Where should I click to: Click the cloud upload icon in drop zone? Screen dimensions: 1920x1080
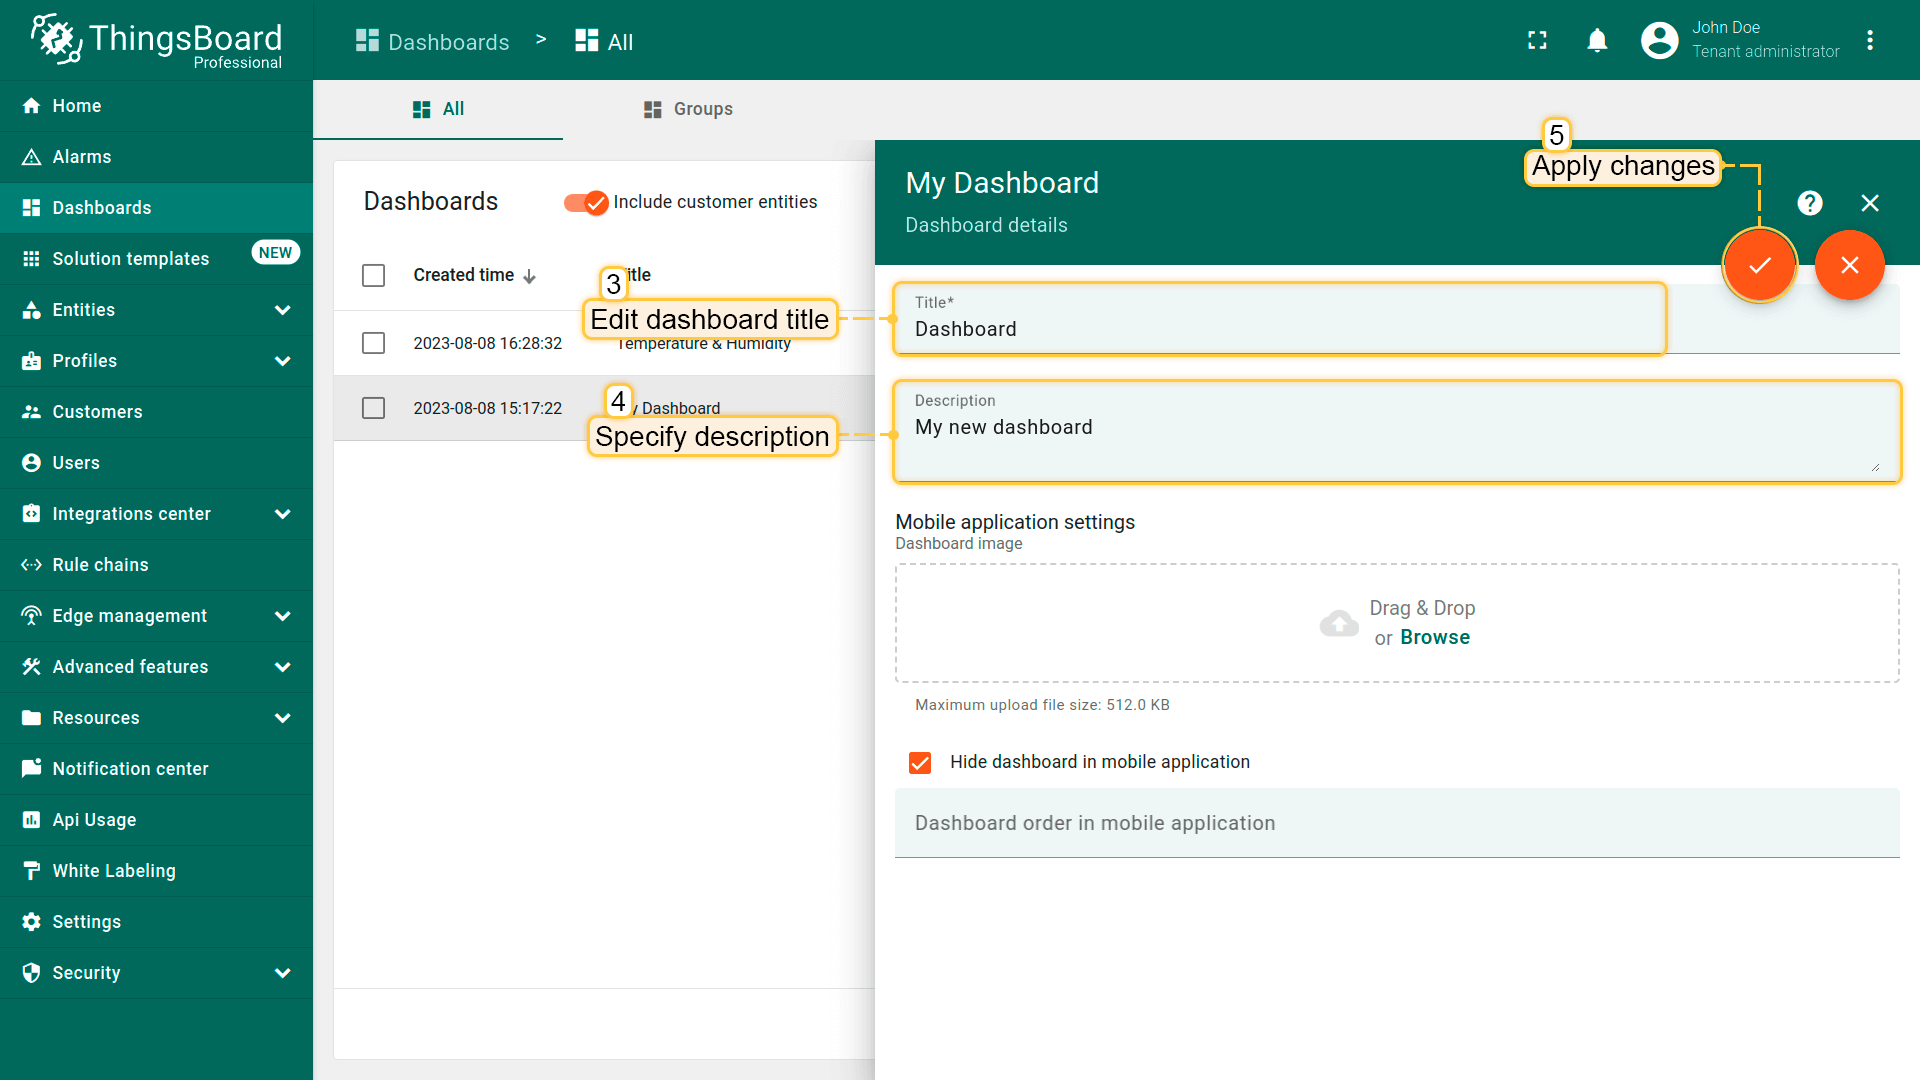pos(1339,624)
